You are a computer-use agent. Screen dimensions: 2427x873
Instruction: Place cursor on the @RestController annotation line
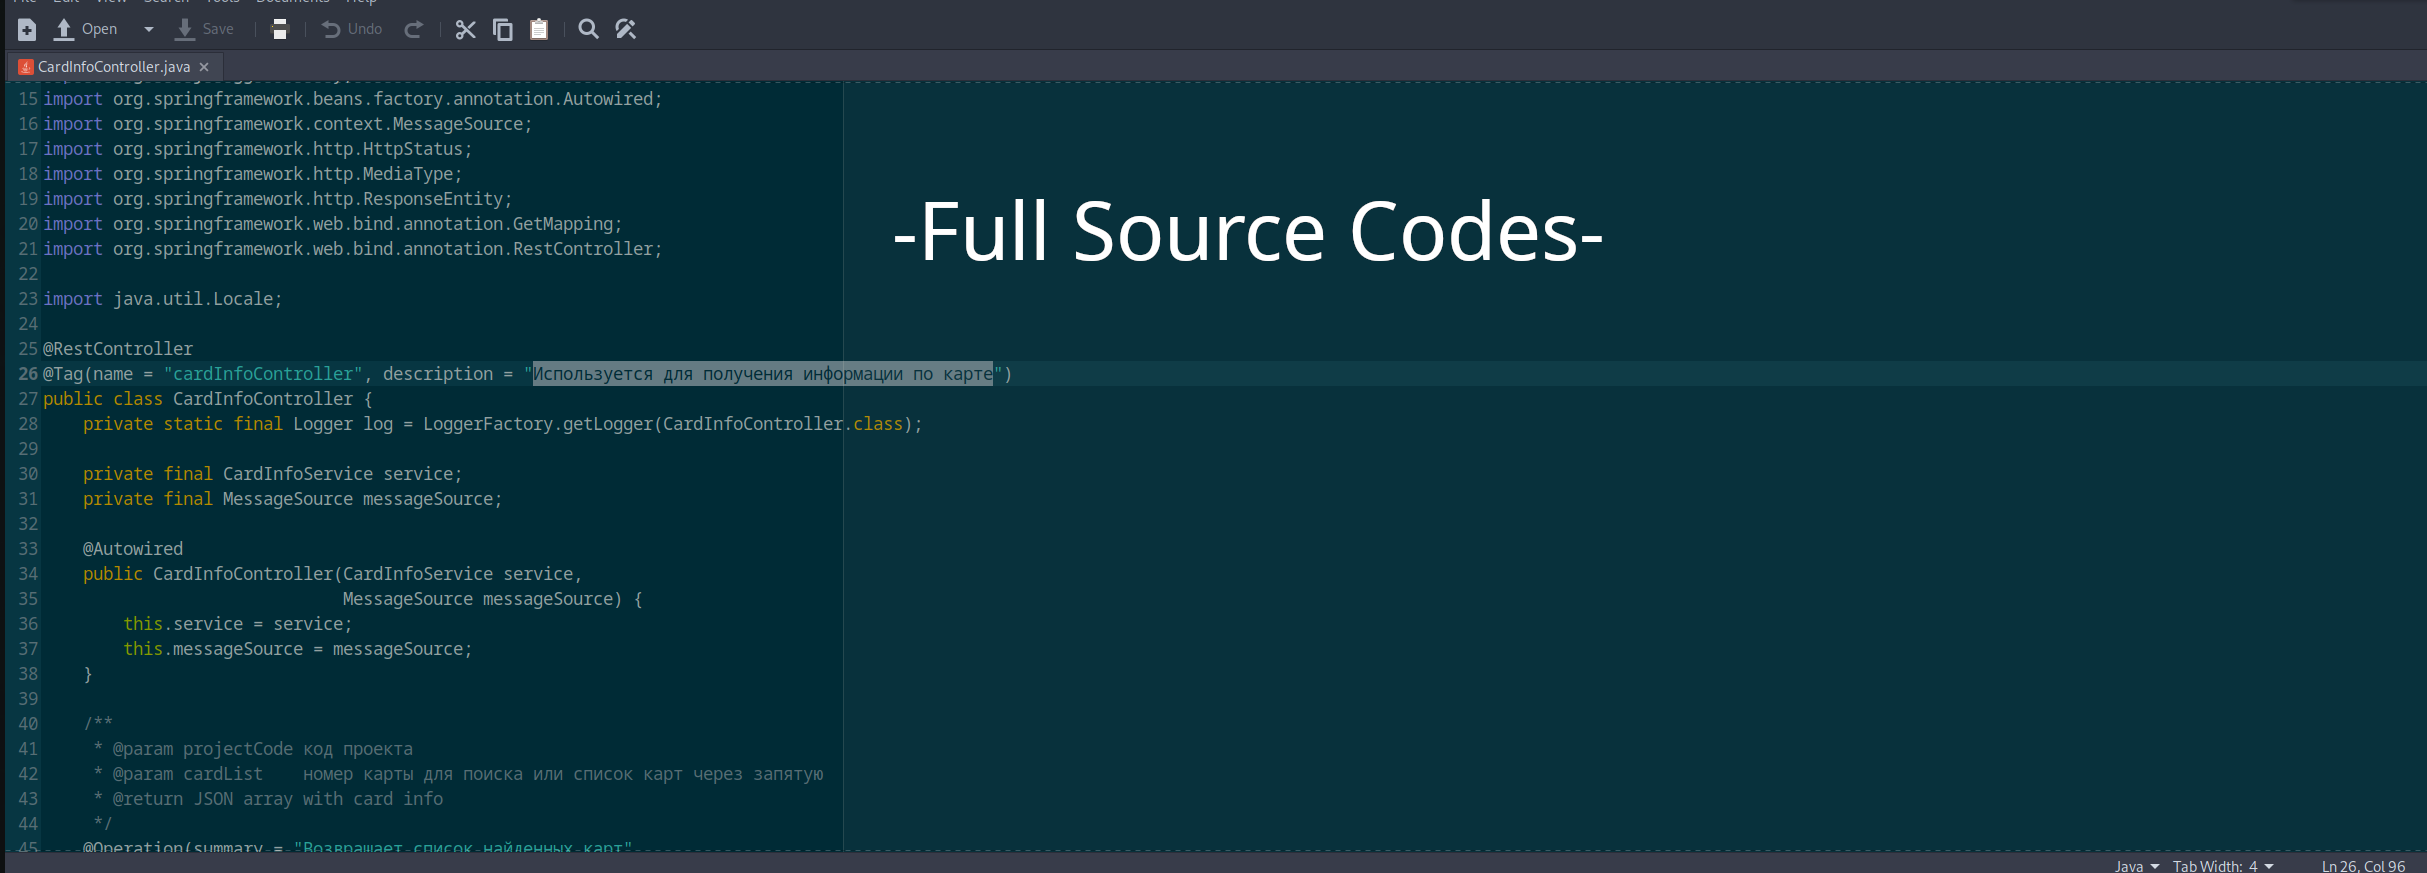point(118,349)
